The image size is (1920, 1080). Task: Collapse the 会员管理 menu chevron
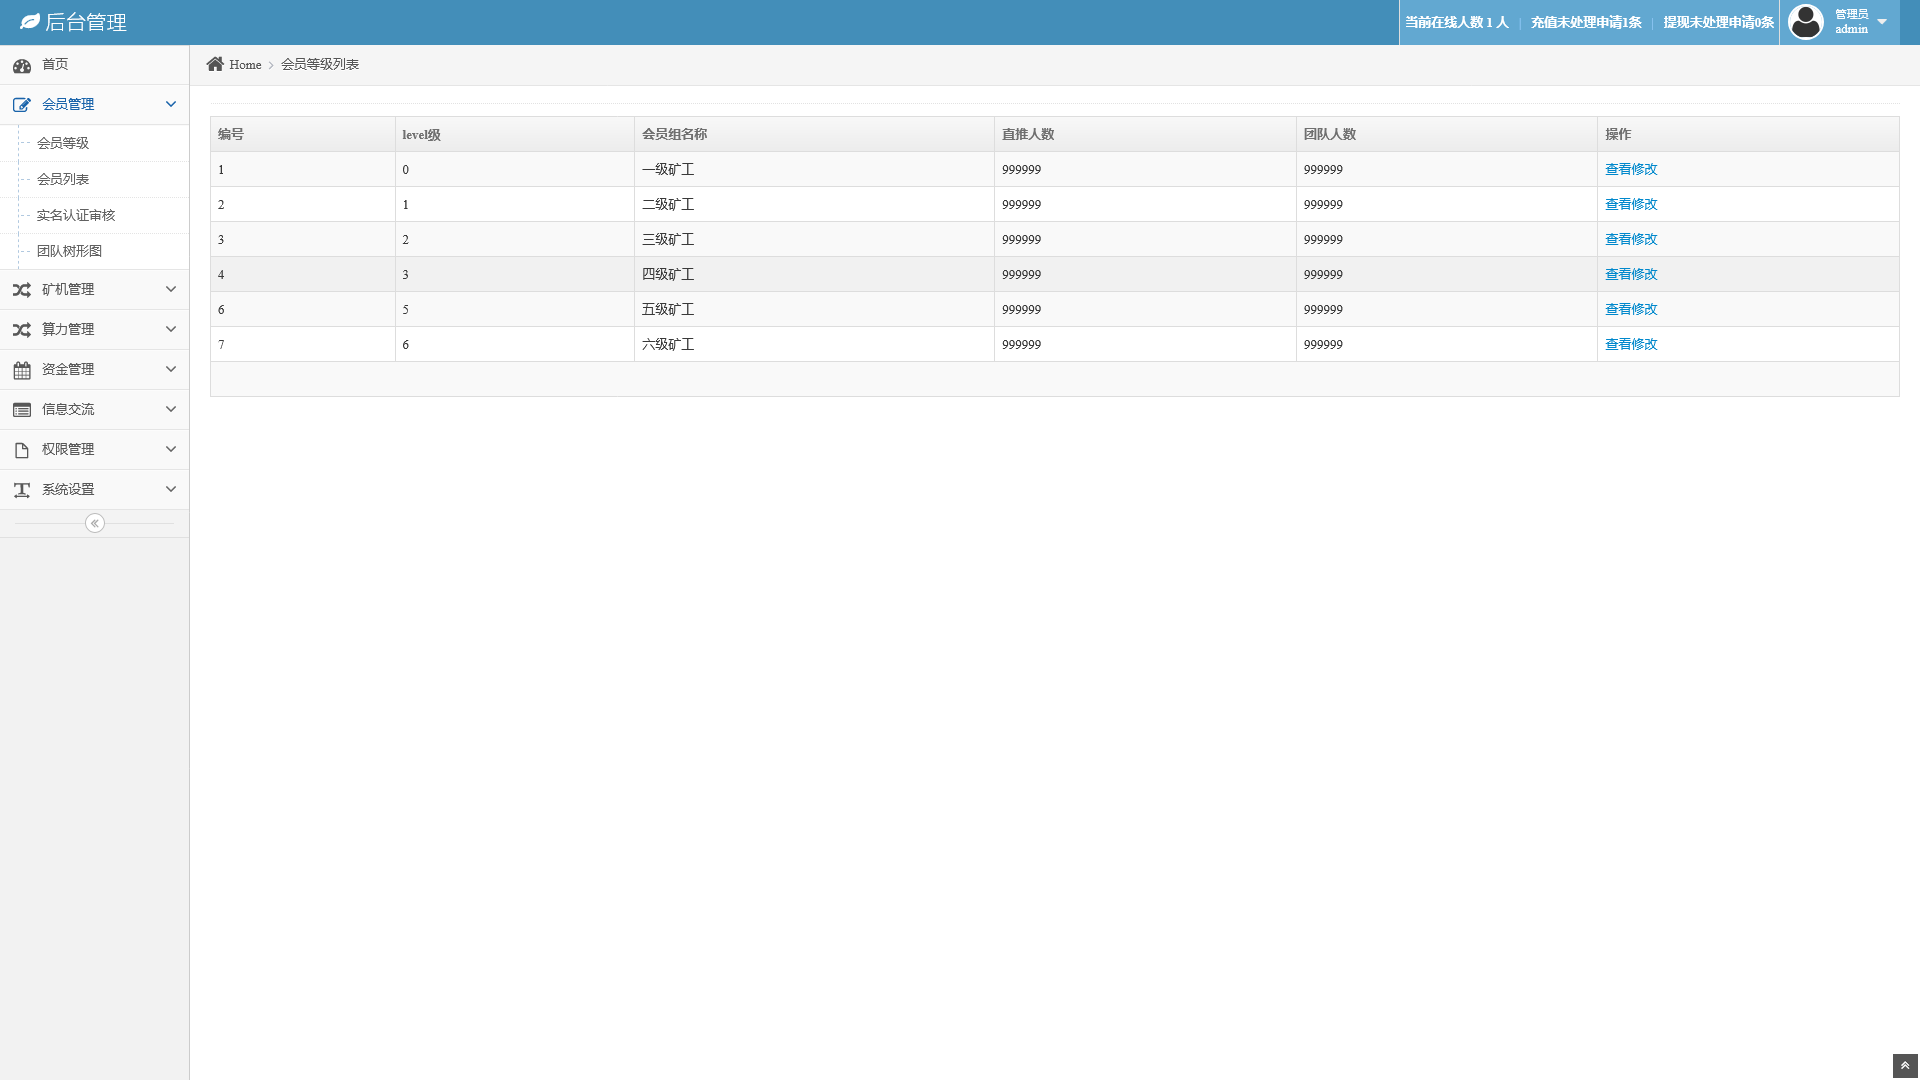point(171,104)
